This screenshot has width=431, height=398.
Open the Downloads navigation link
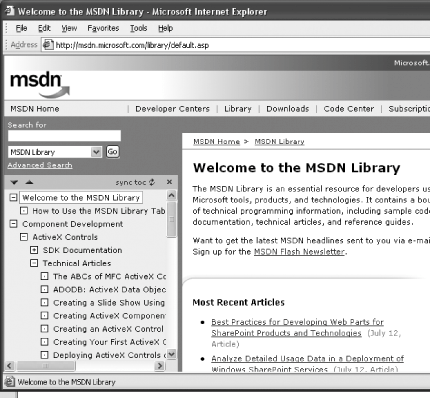pos(288,109)
